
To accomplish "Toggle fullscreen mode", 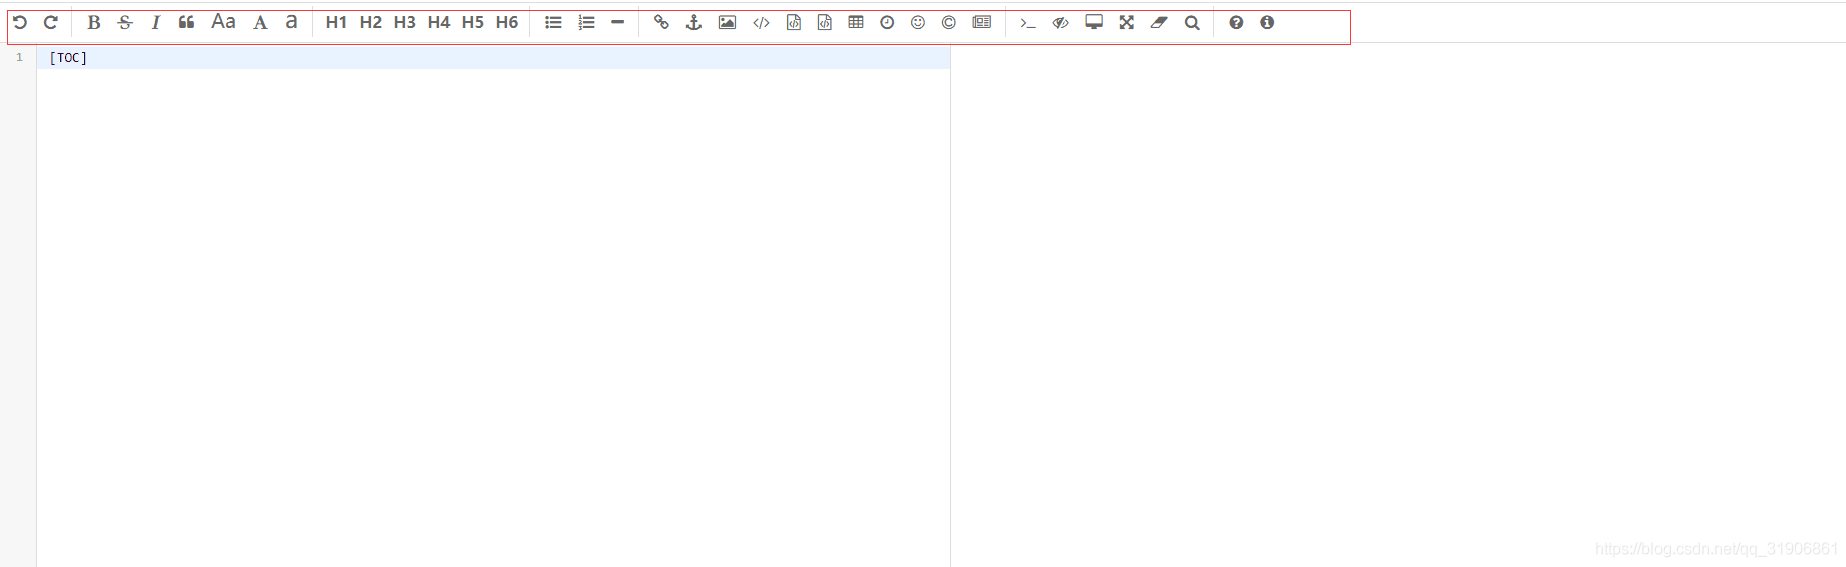I will click(1127, 22).
